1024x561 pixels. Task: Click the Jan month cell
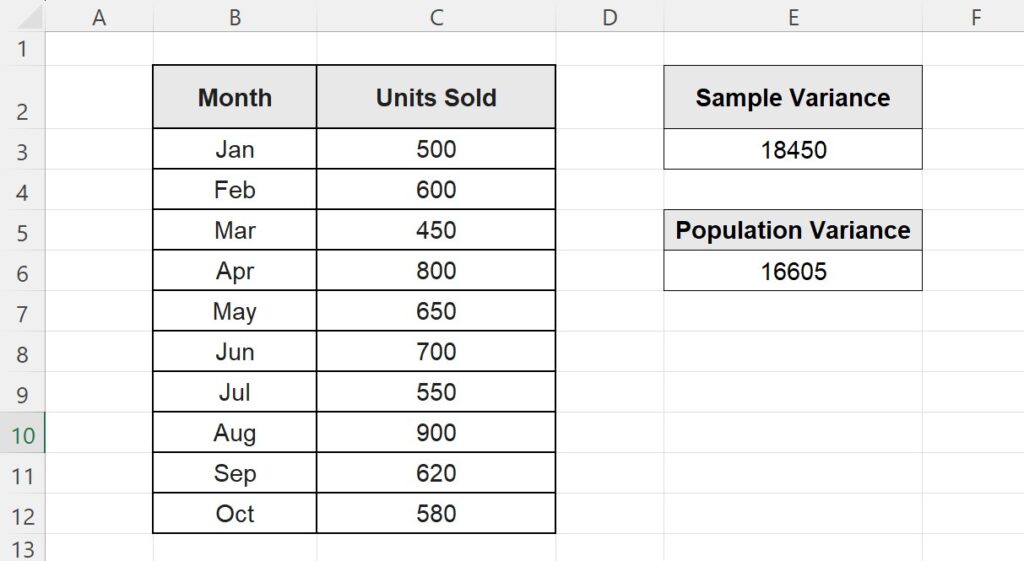[235, 150]
